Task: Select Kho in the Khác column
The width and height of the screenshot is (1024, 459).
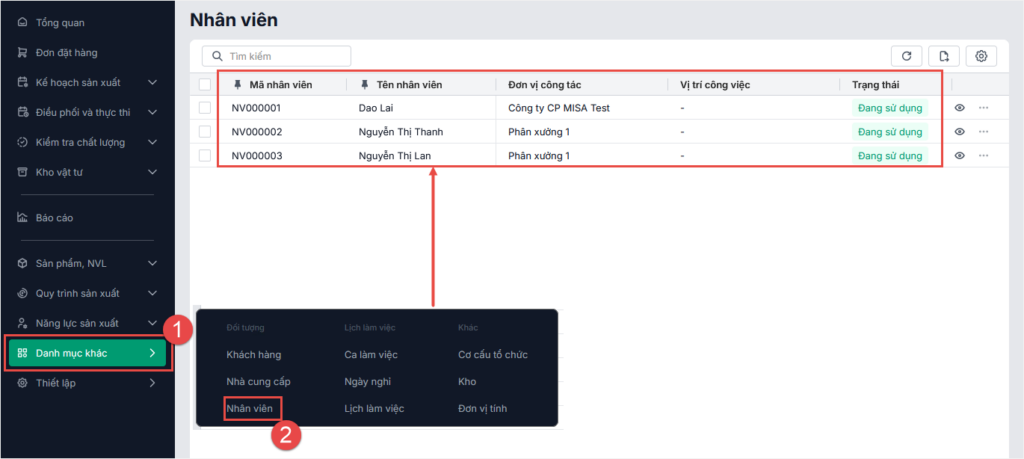Action: click(467, 381)
